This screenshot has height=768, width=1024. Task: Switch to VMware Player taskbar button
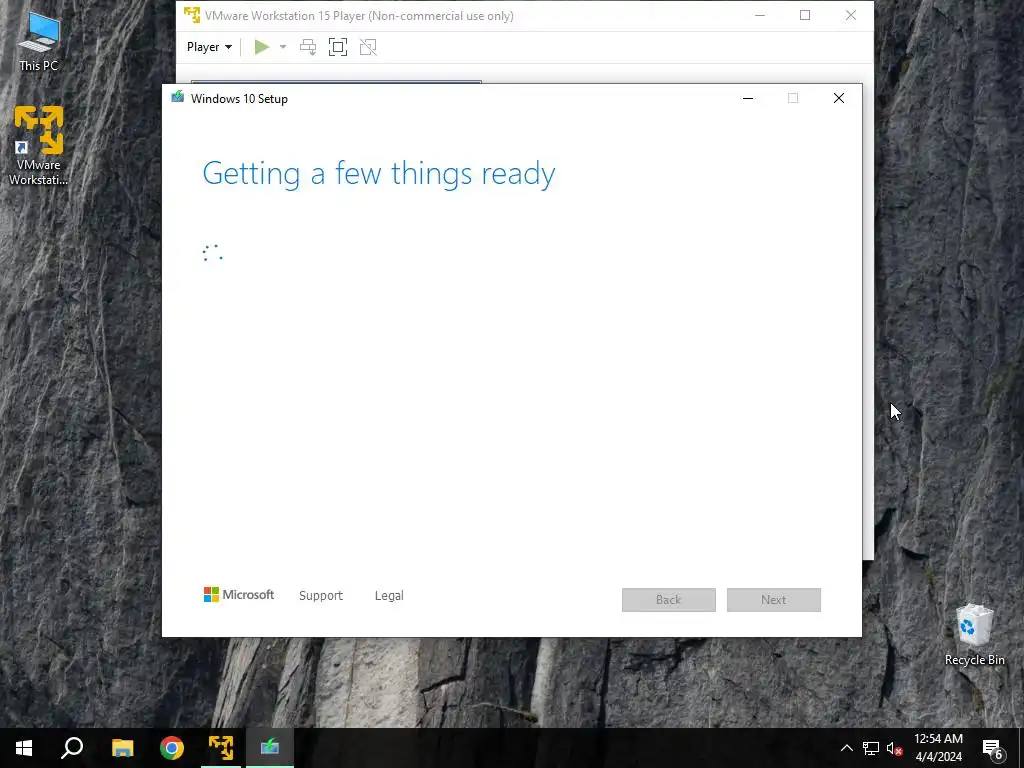pos(221,748)
